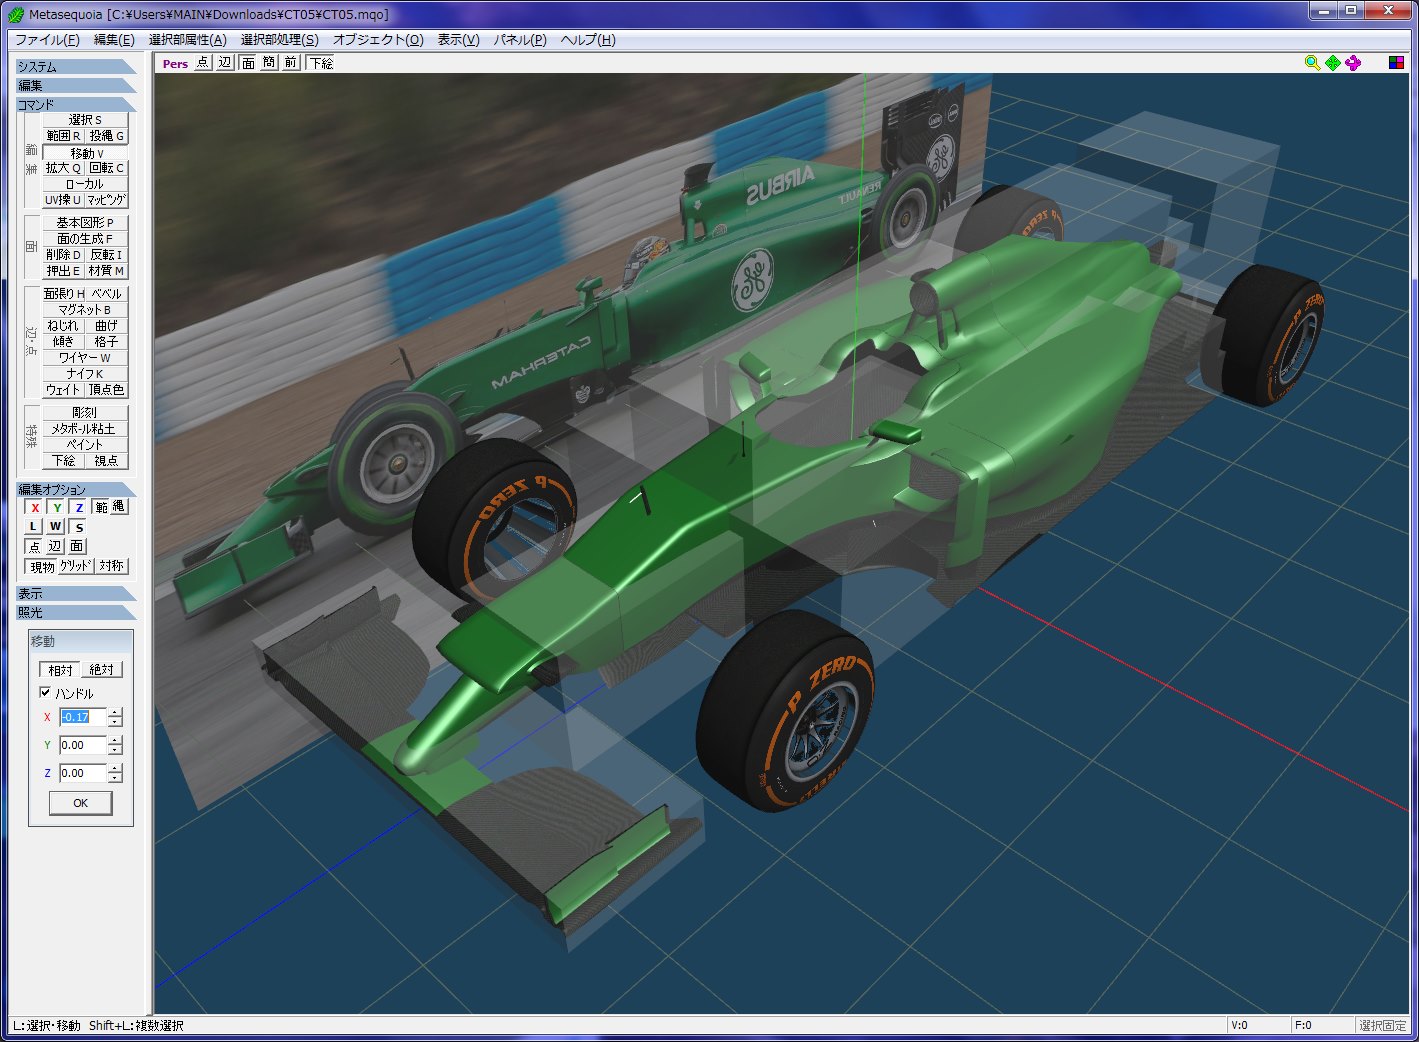This screenshot has height=1042, width=1419.
Task: Toggle the Y axis edit option
Action: (x=57, y=507)
